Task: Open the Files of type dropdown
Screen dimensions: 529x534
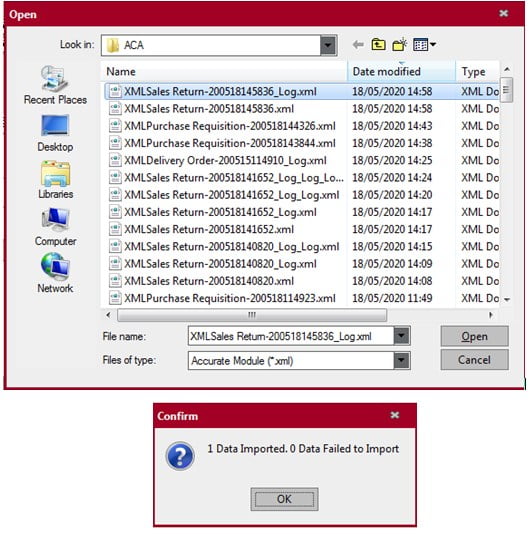Action: tap(401, 360)
